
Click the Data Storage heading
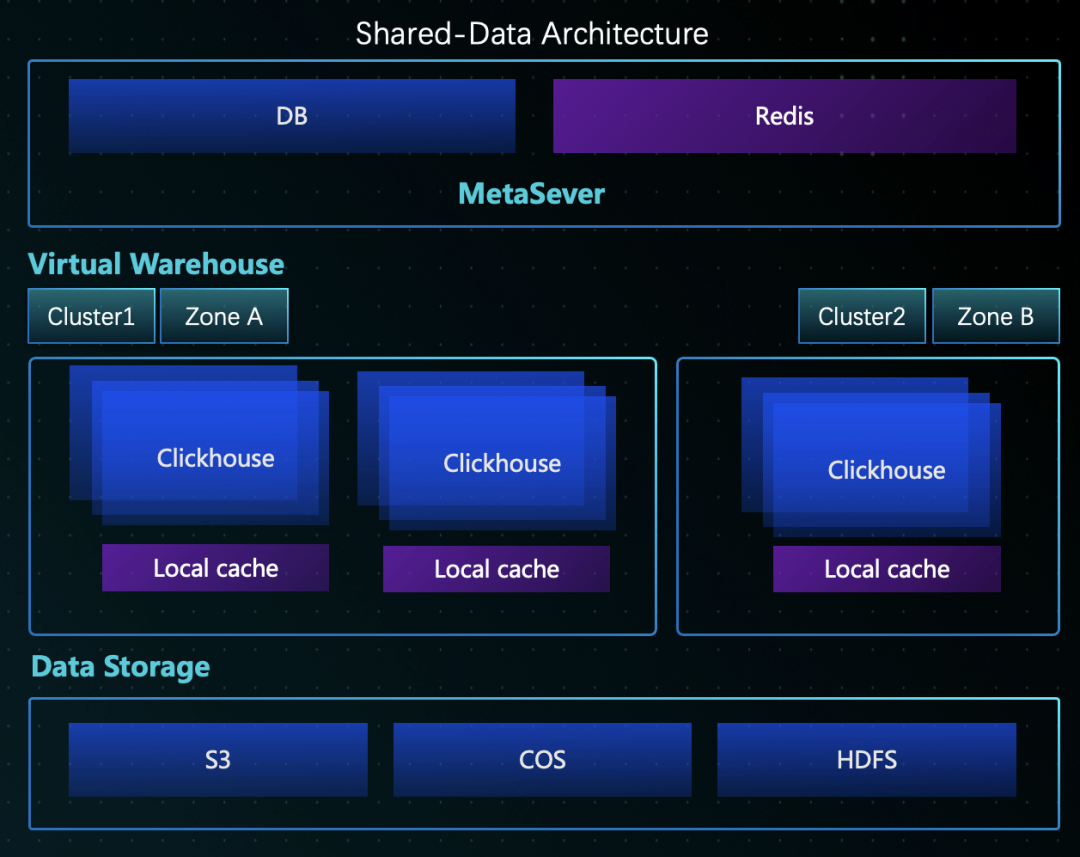(121, 666)
